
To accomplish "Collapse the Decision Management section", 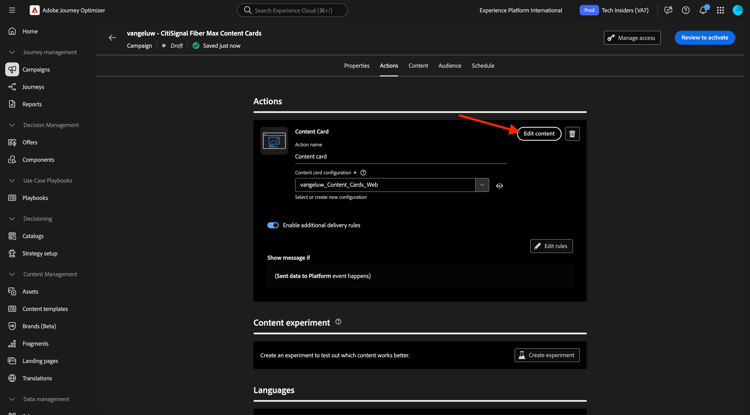I will click(x=12, y=125).
